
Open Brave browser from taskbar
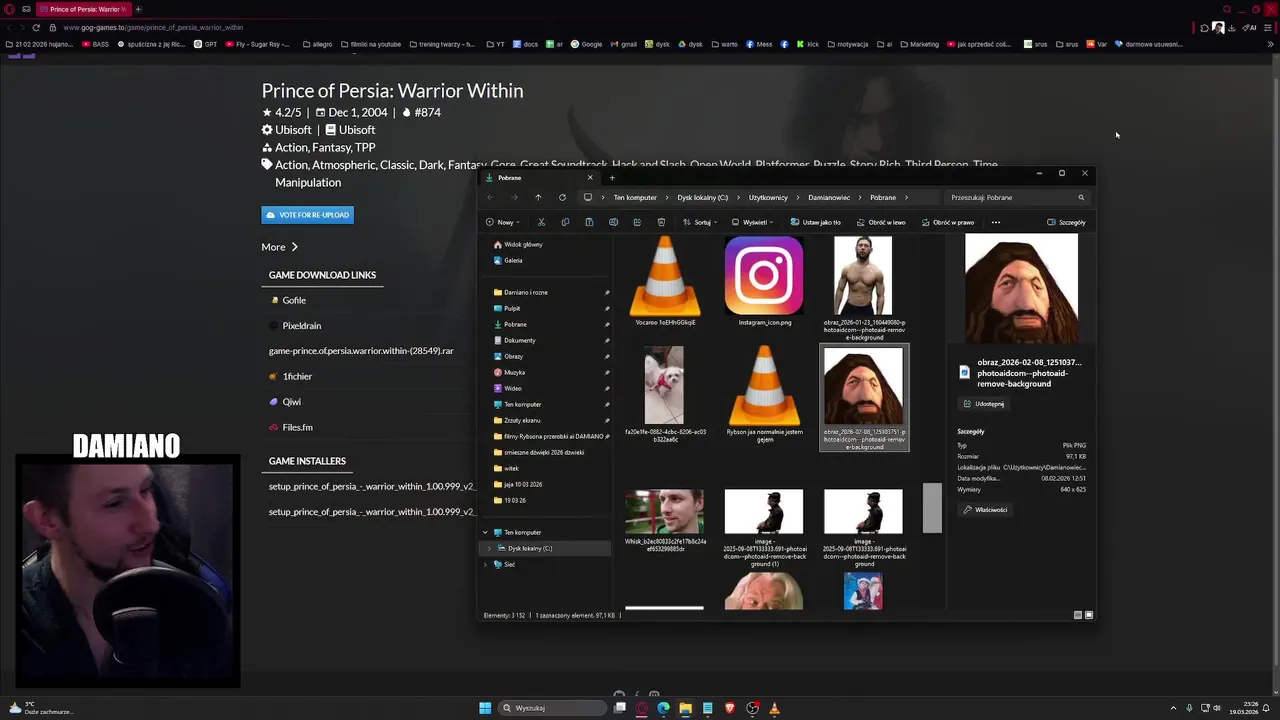(729, 708)
